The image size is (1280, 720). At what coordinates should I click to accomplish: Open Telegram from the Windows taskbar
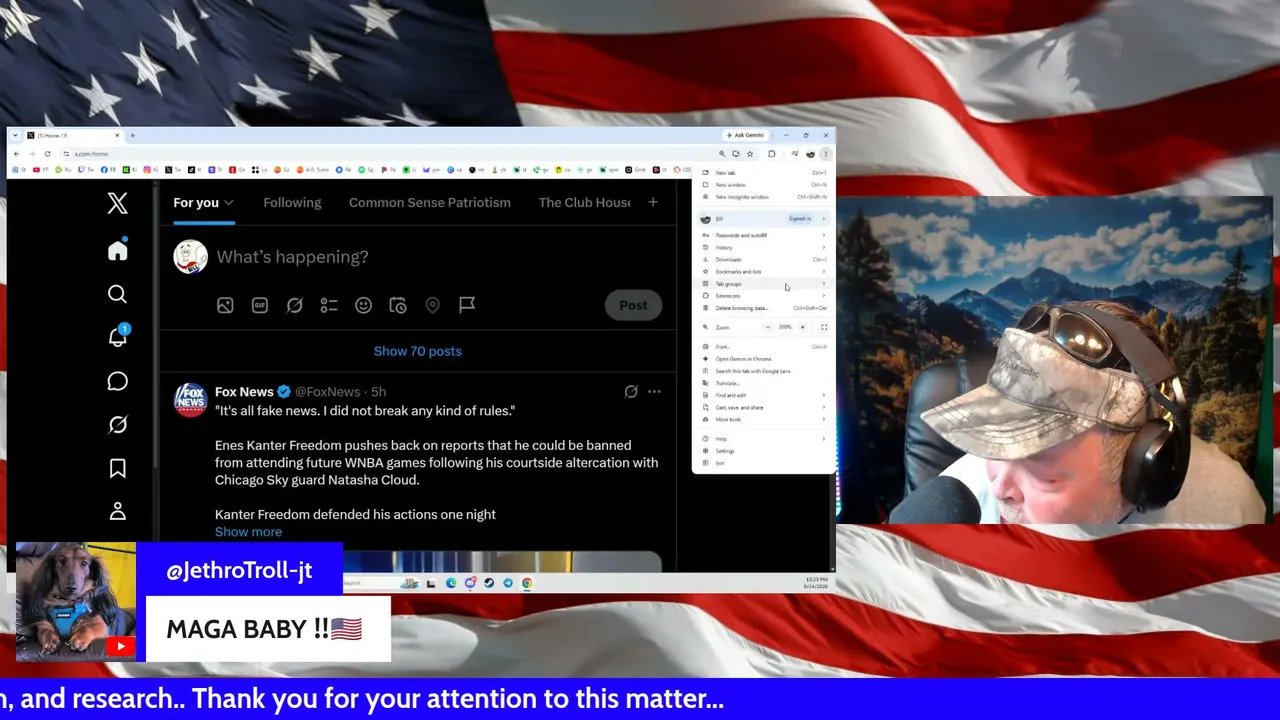(x=508, y=583)
